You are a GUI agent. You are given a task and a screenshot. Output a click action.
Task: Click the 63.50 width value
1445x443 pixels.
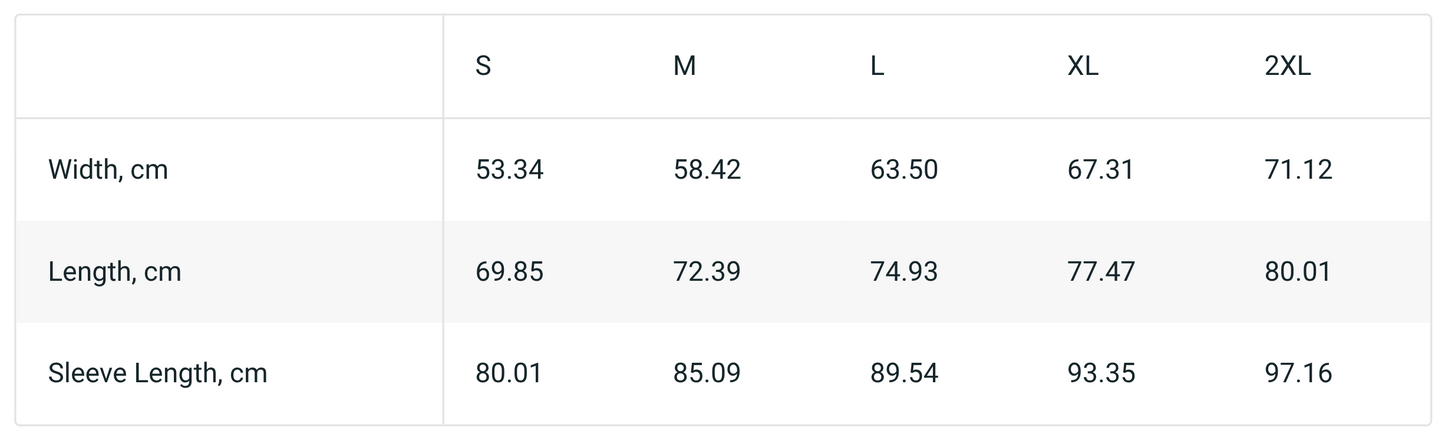point(904,170)
